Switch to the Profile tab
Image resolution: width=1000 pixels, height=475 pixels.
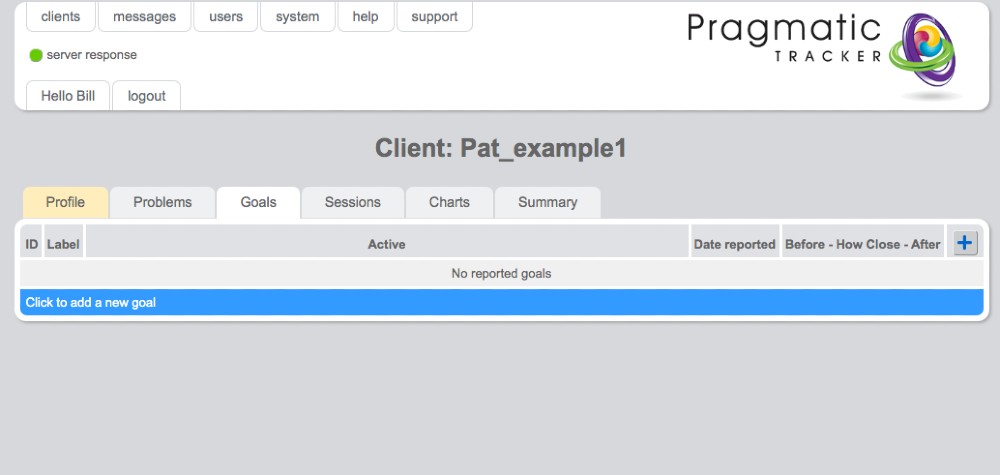pyautogui.click(x=65, y=202)
